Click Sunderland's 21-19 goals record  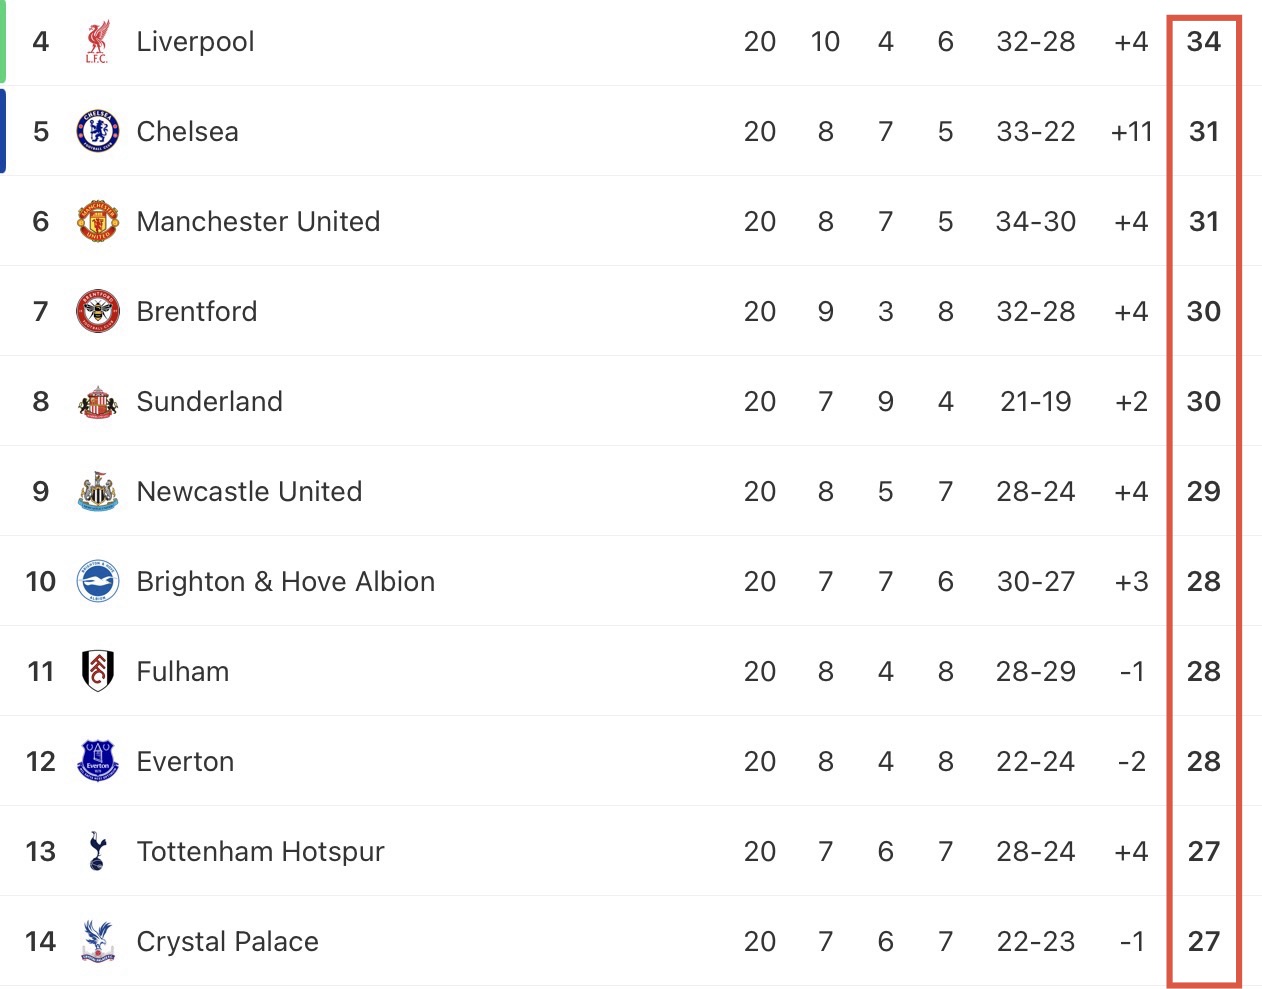[1036, 401]
